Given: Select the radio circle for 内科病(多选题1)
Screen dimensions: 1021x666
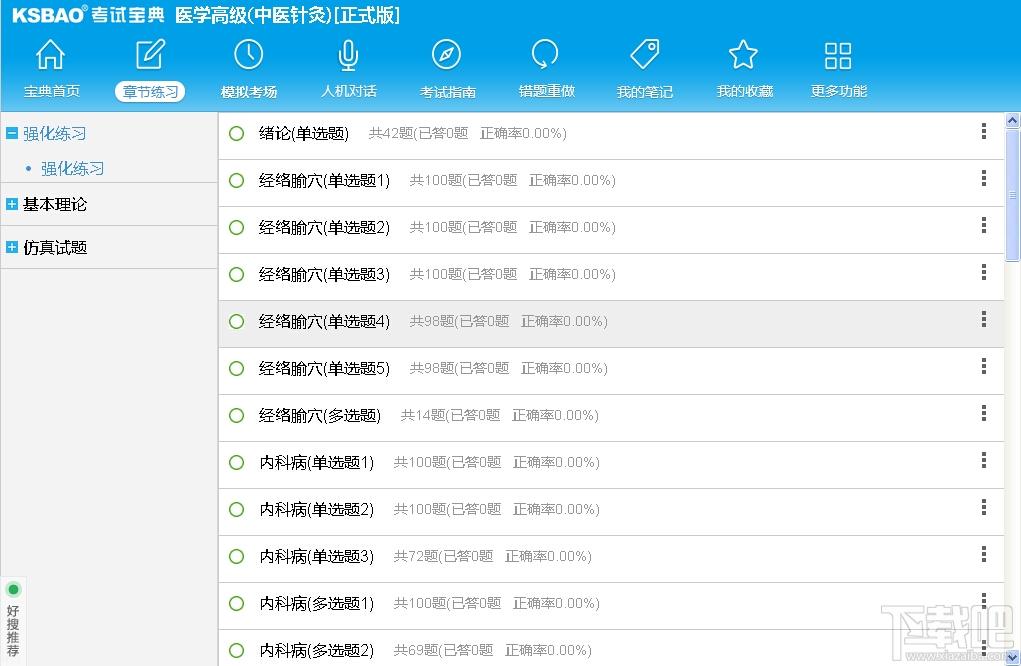Looking at the screenshot, I should pyautogui.click(x=236, y=604).
